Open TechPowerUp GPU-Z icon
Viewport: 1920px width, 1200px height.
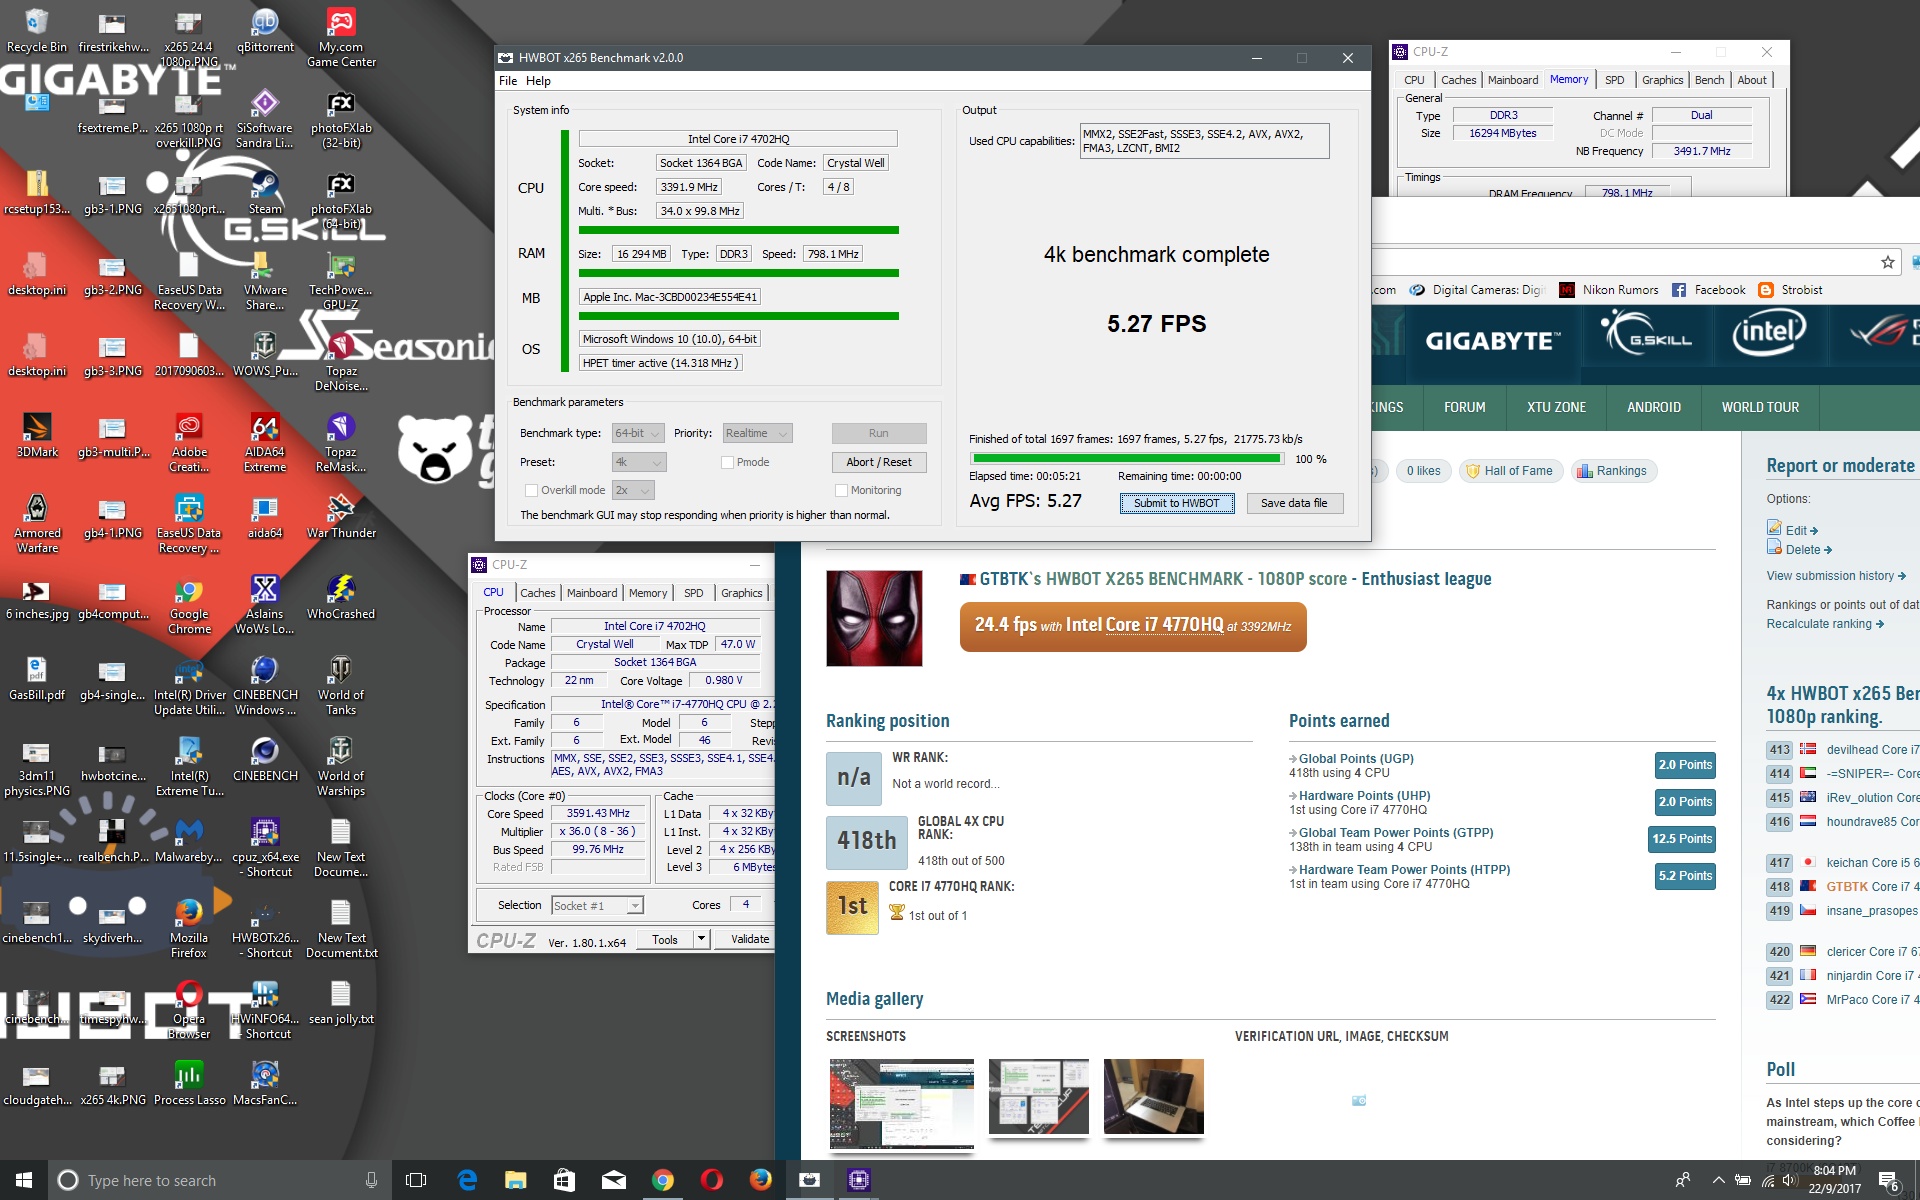click(x=341, y=281)
